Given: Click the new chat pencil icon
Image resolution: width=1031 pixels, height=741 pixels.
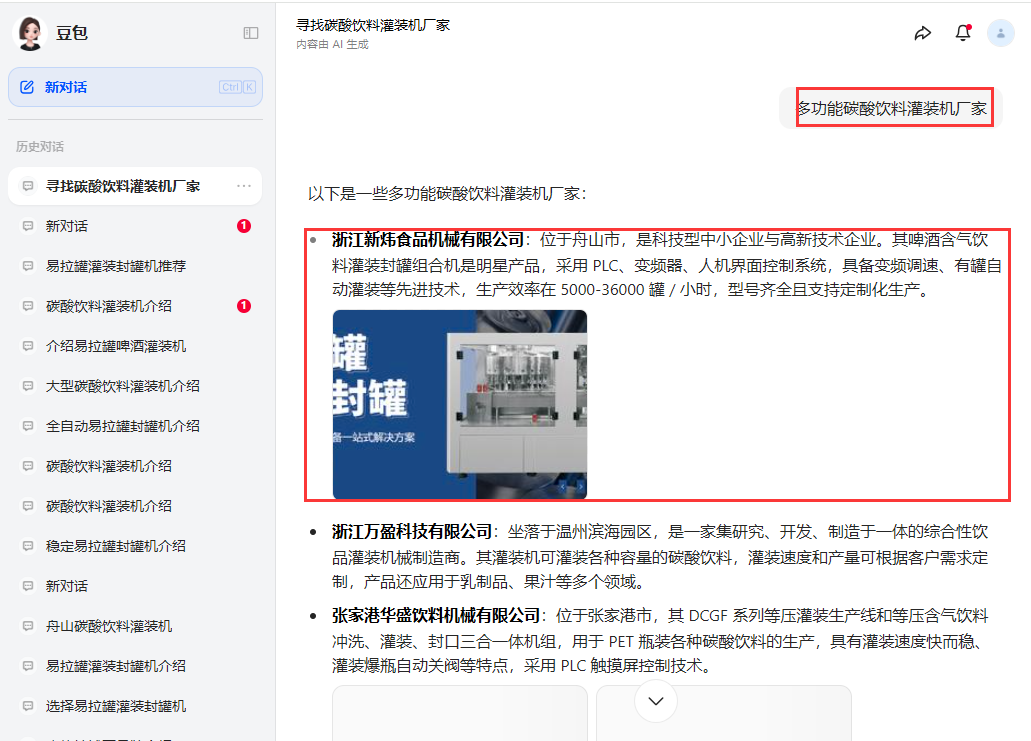Looking at the screenshot, I should (27, 87).
